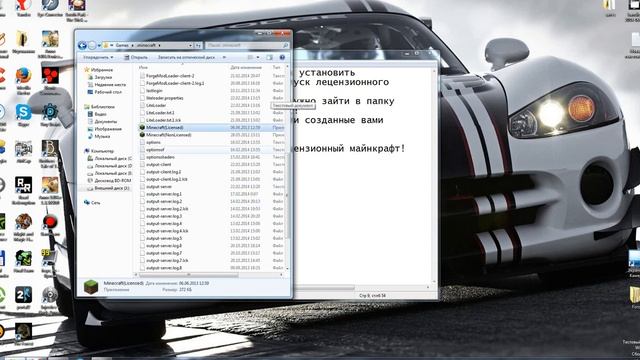Open Недавние места in the sidebar
This screenshot has width=640, height=360.
[x=107, y=84]
